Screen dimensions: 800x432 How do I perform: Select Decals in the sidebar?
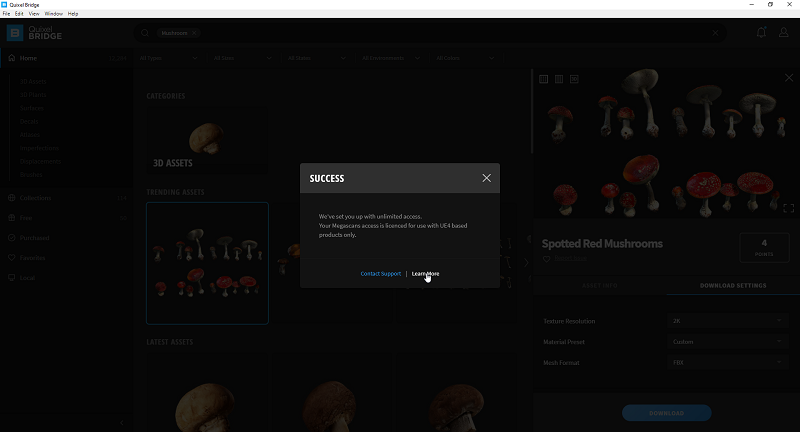29,121
